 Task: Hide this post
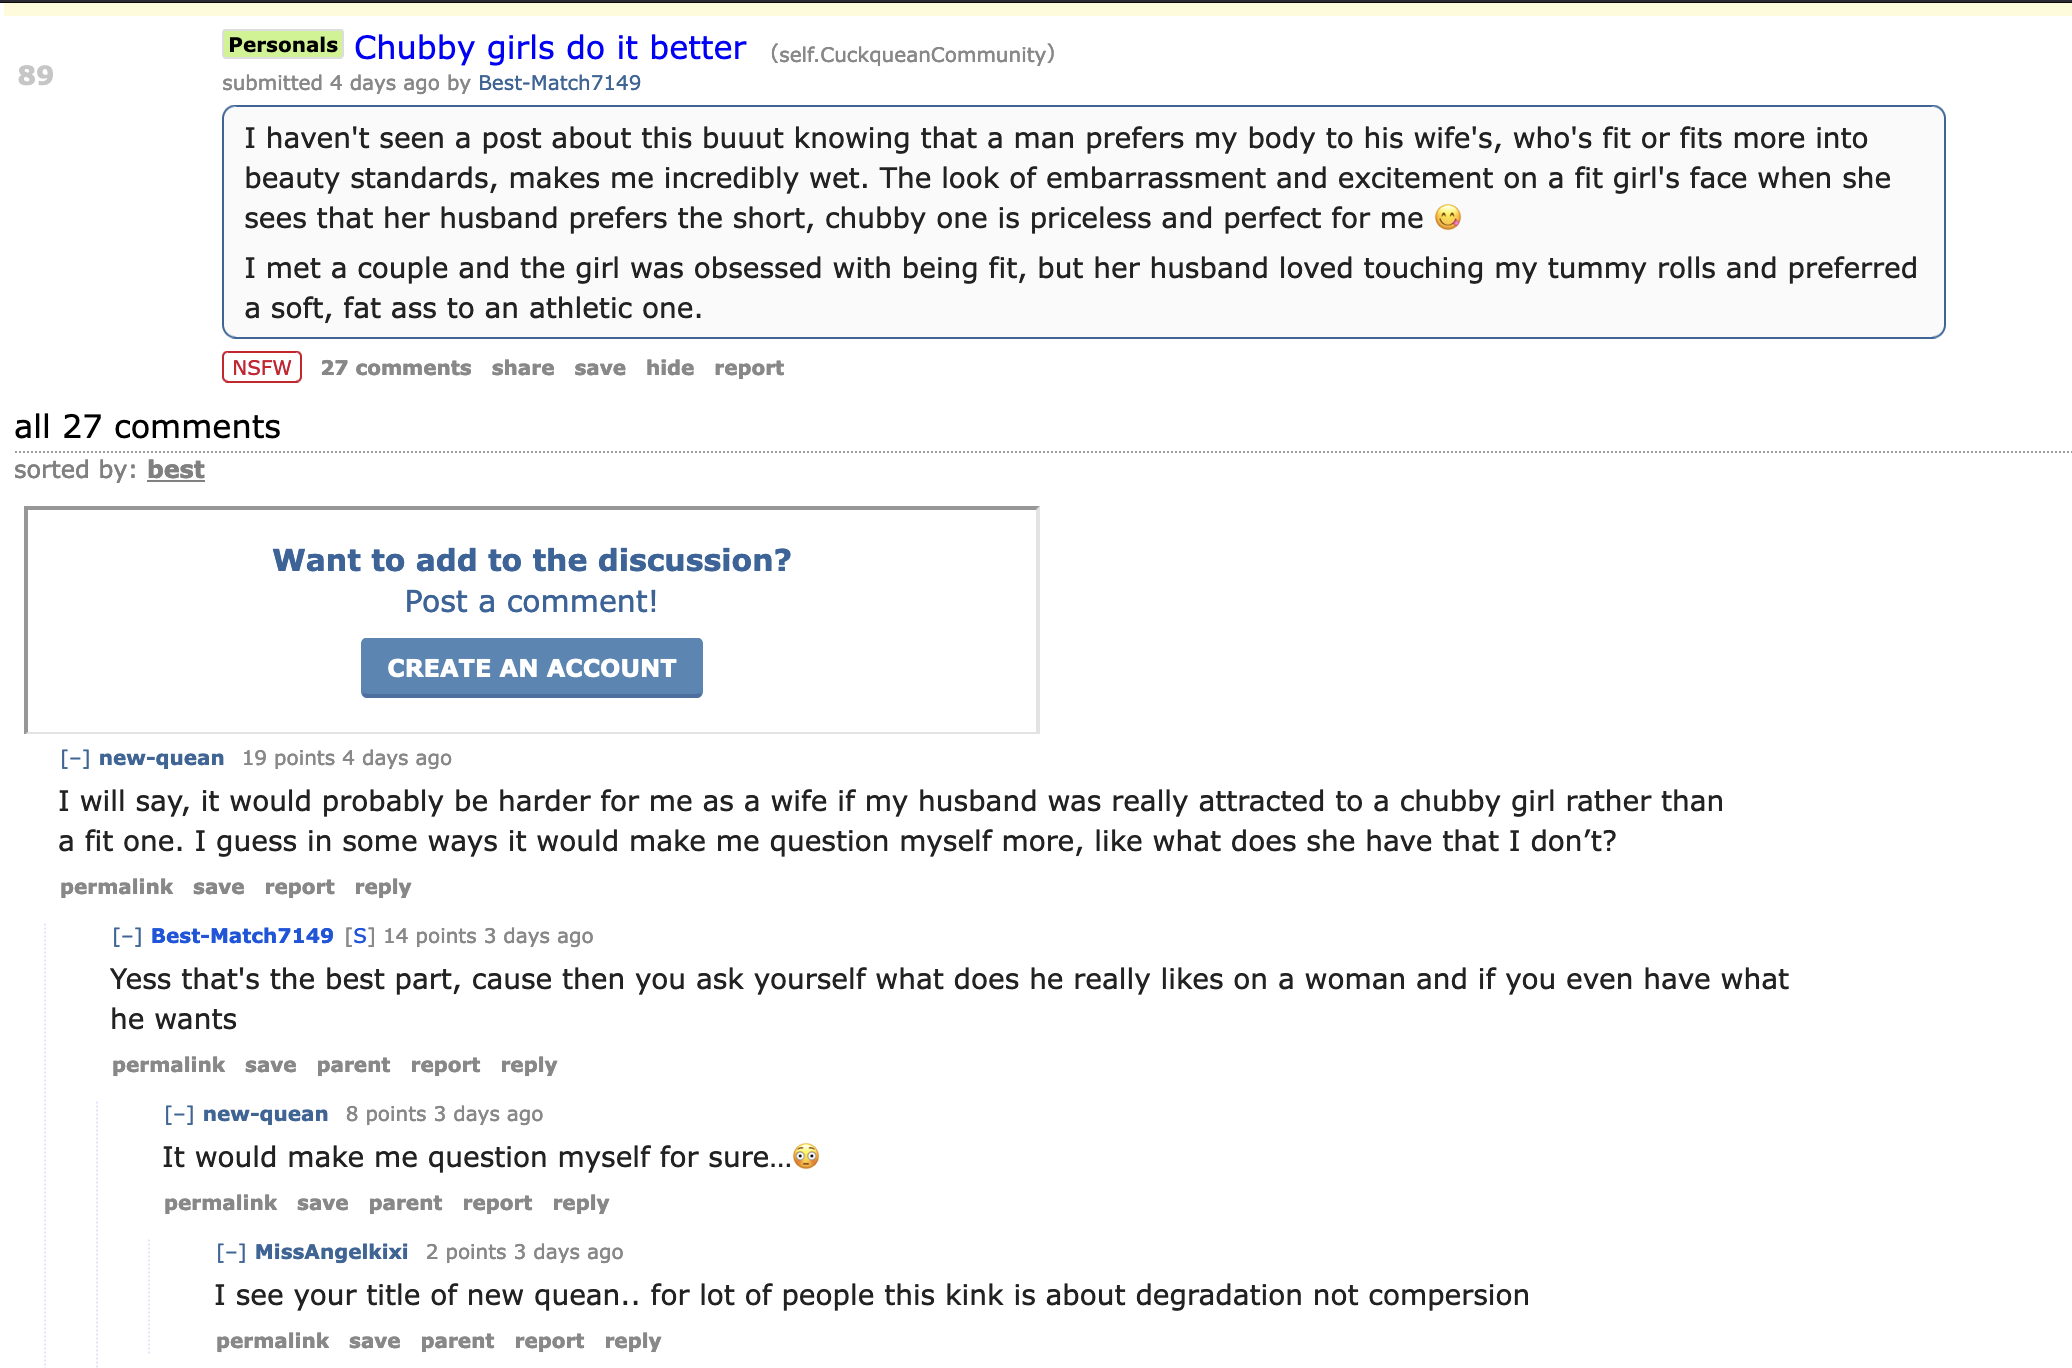pos(669,368)
